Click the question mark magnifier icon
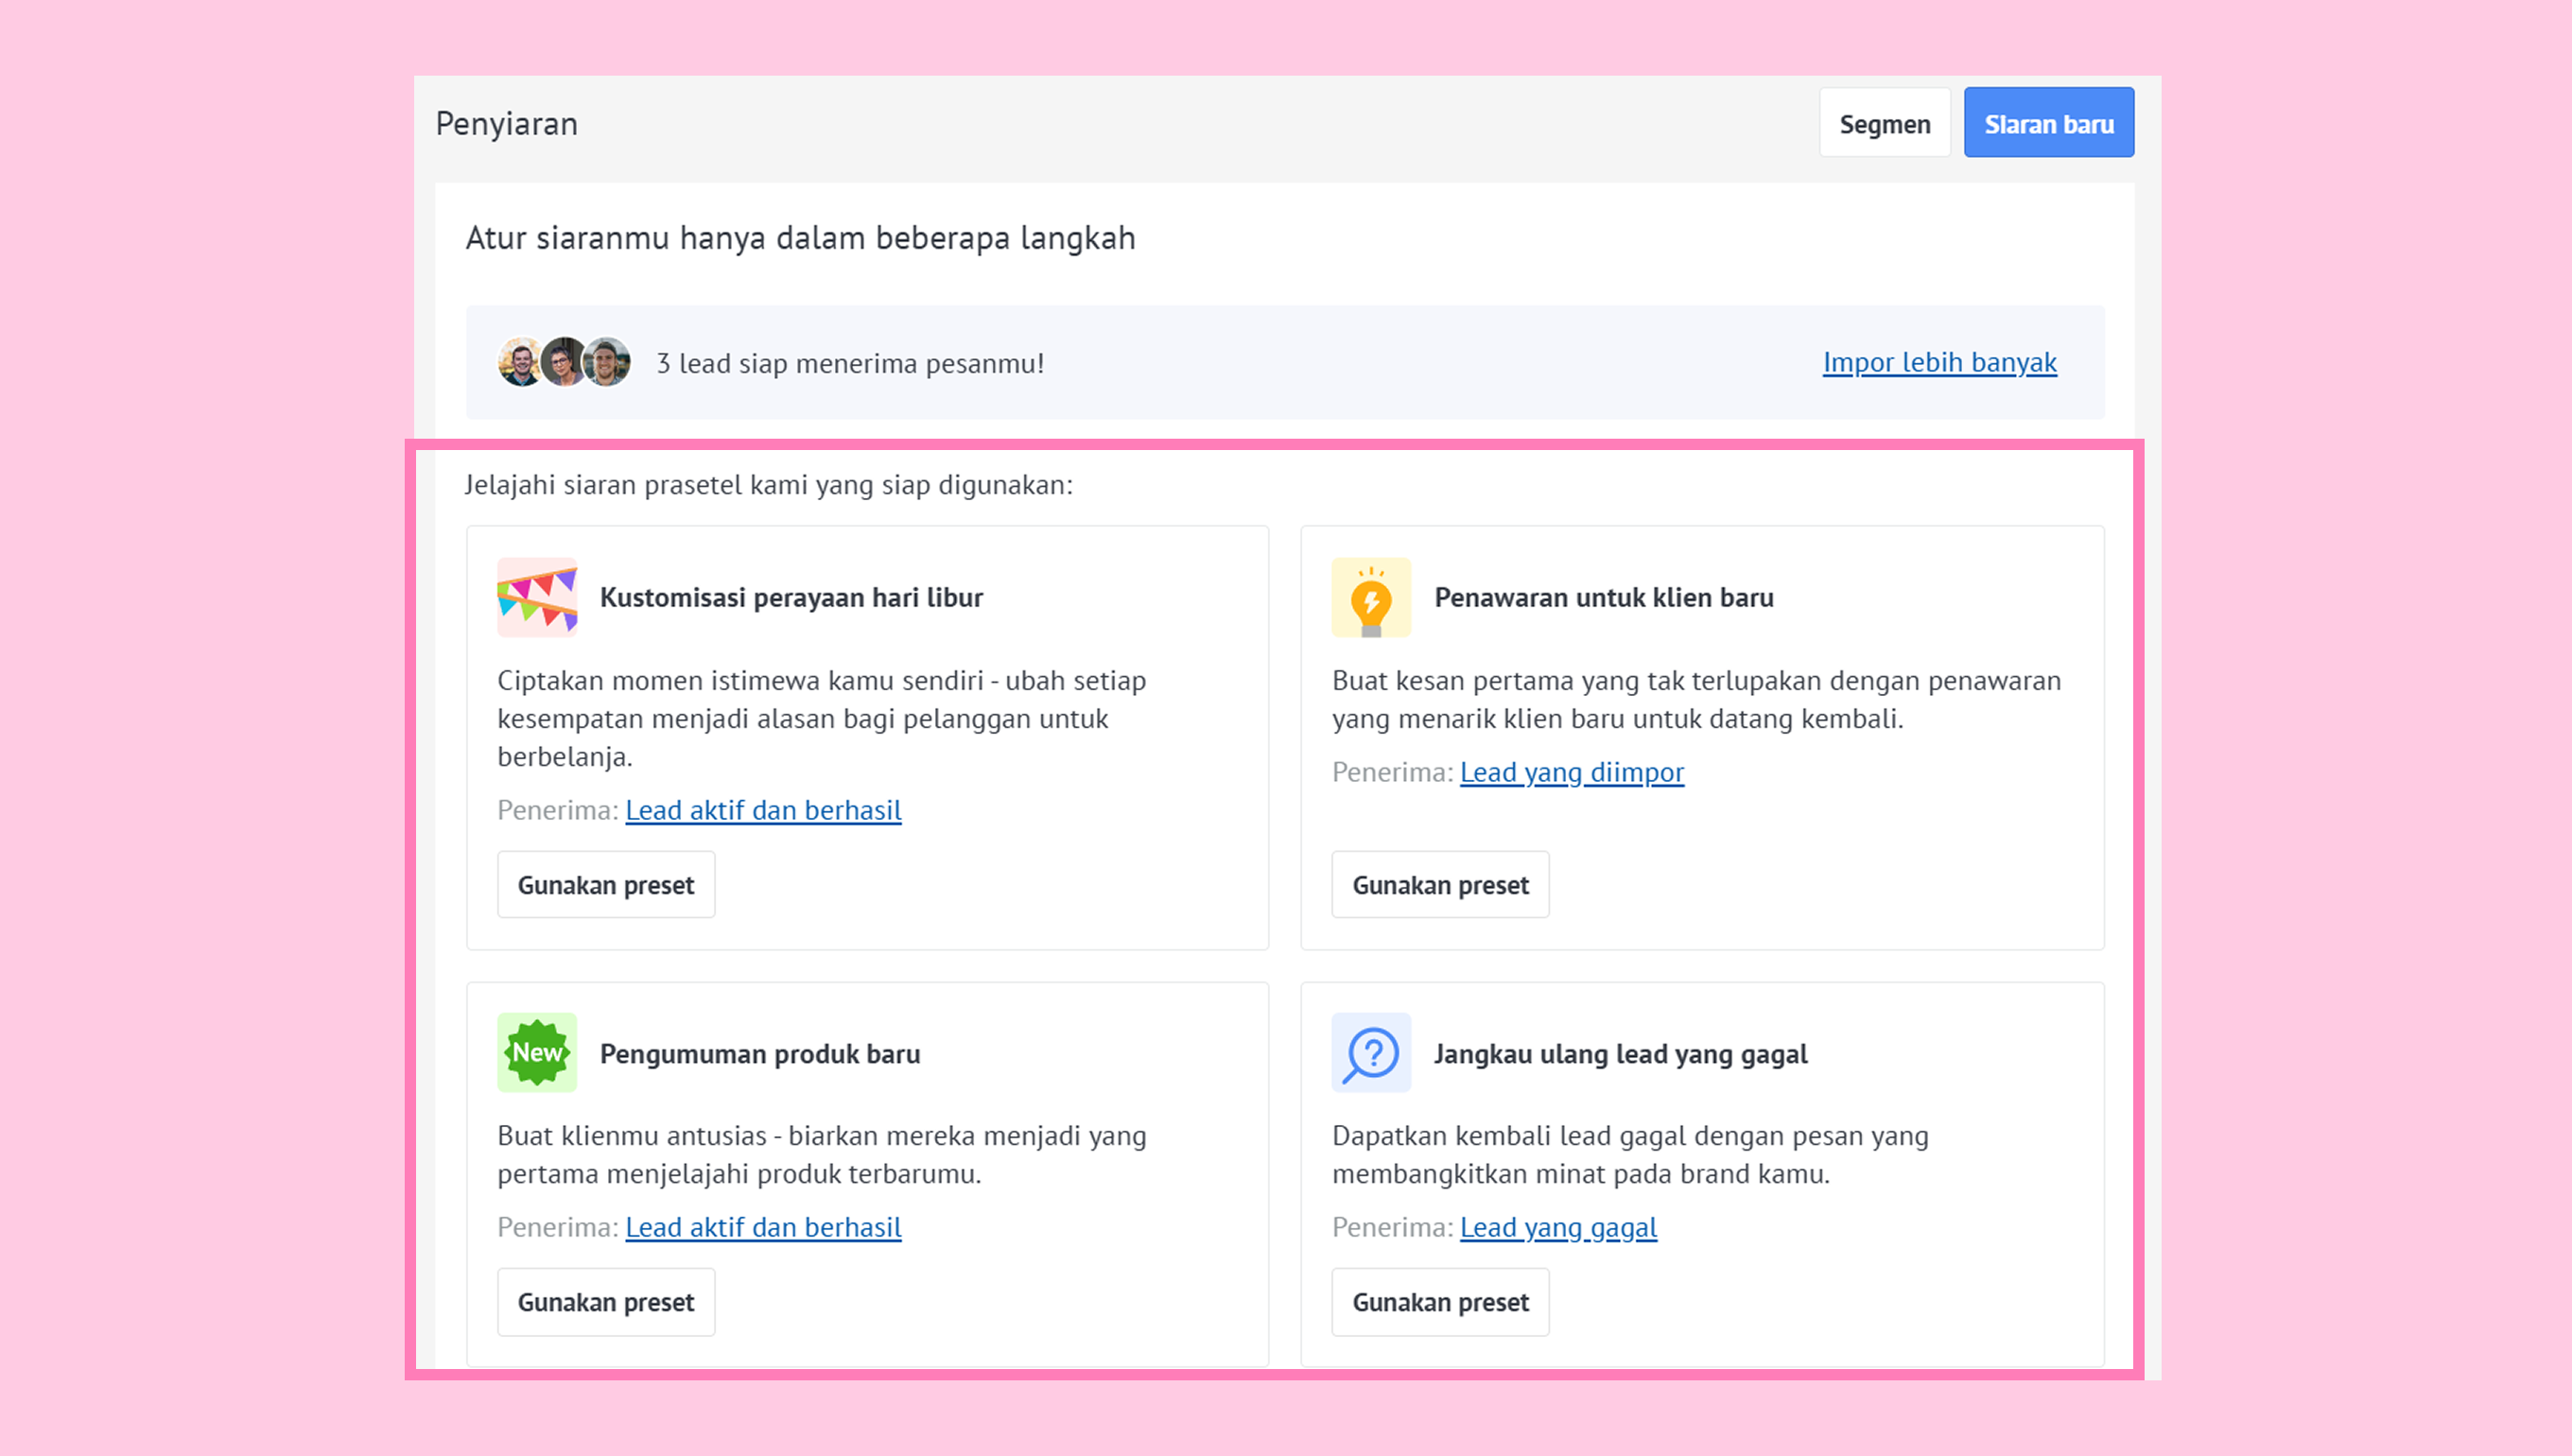This screenshot has height=1456, width=2572. [1371, 1052]
